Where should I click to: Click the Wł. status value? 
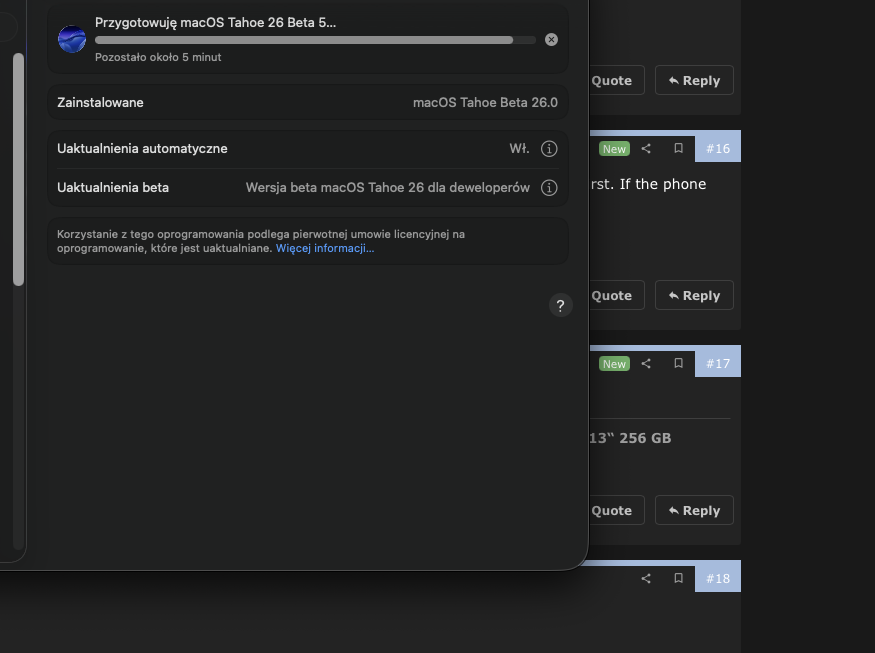(520, 148)
